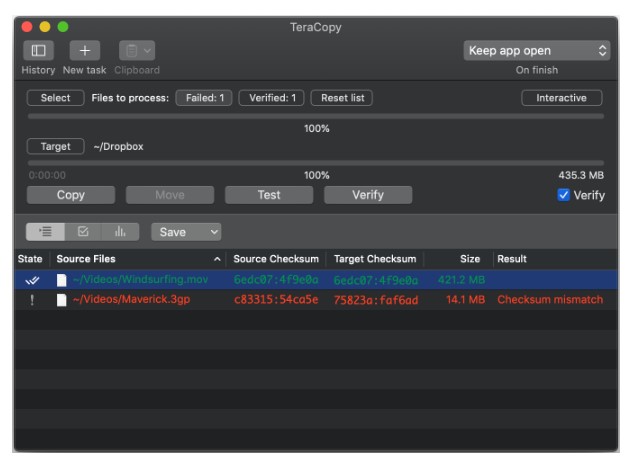Choose a Target folder
The height and width of the screenshot is (473, 630).
pos(55,146)
